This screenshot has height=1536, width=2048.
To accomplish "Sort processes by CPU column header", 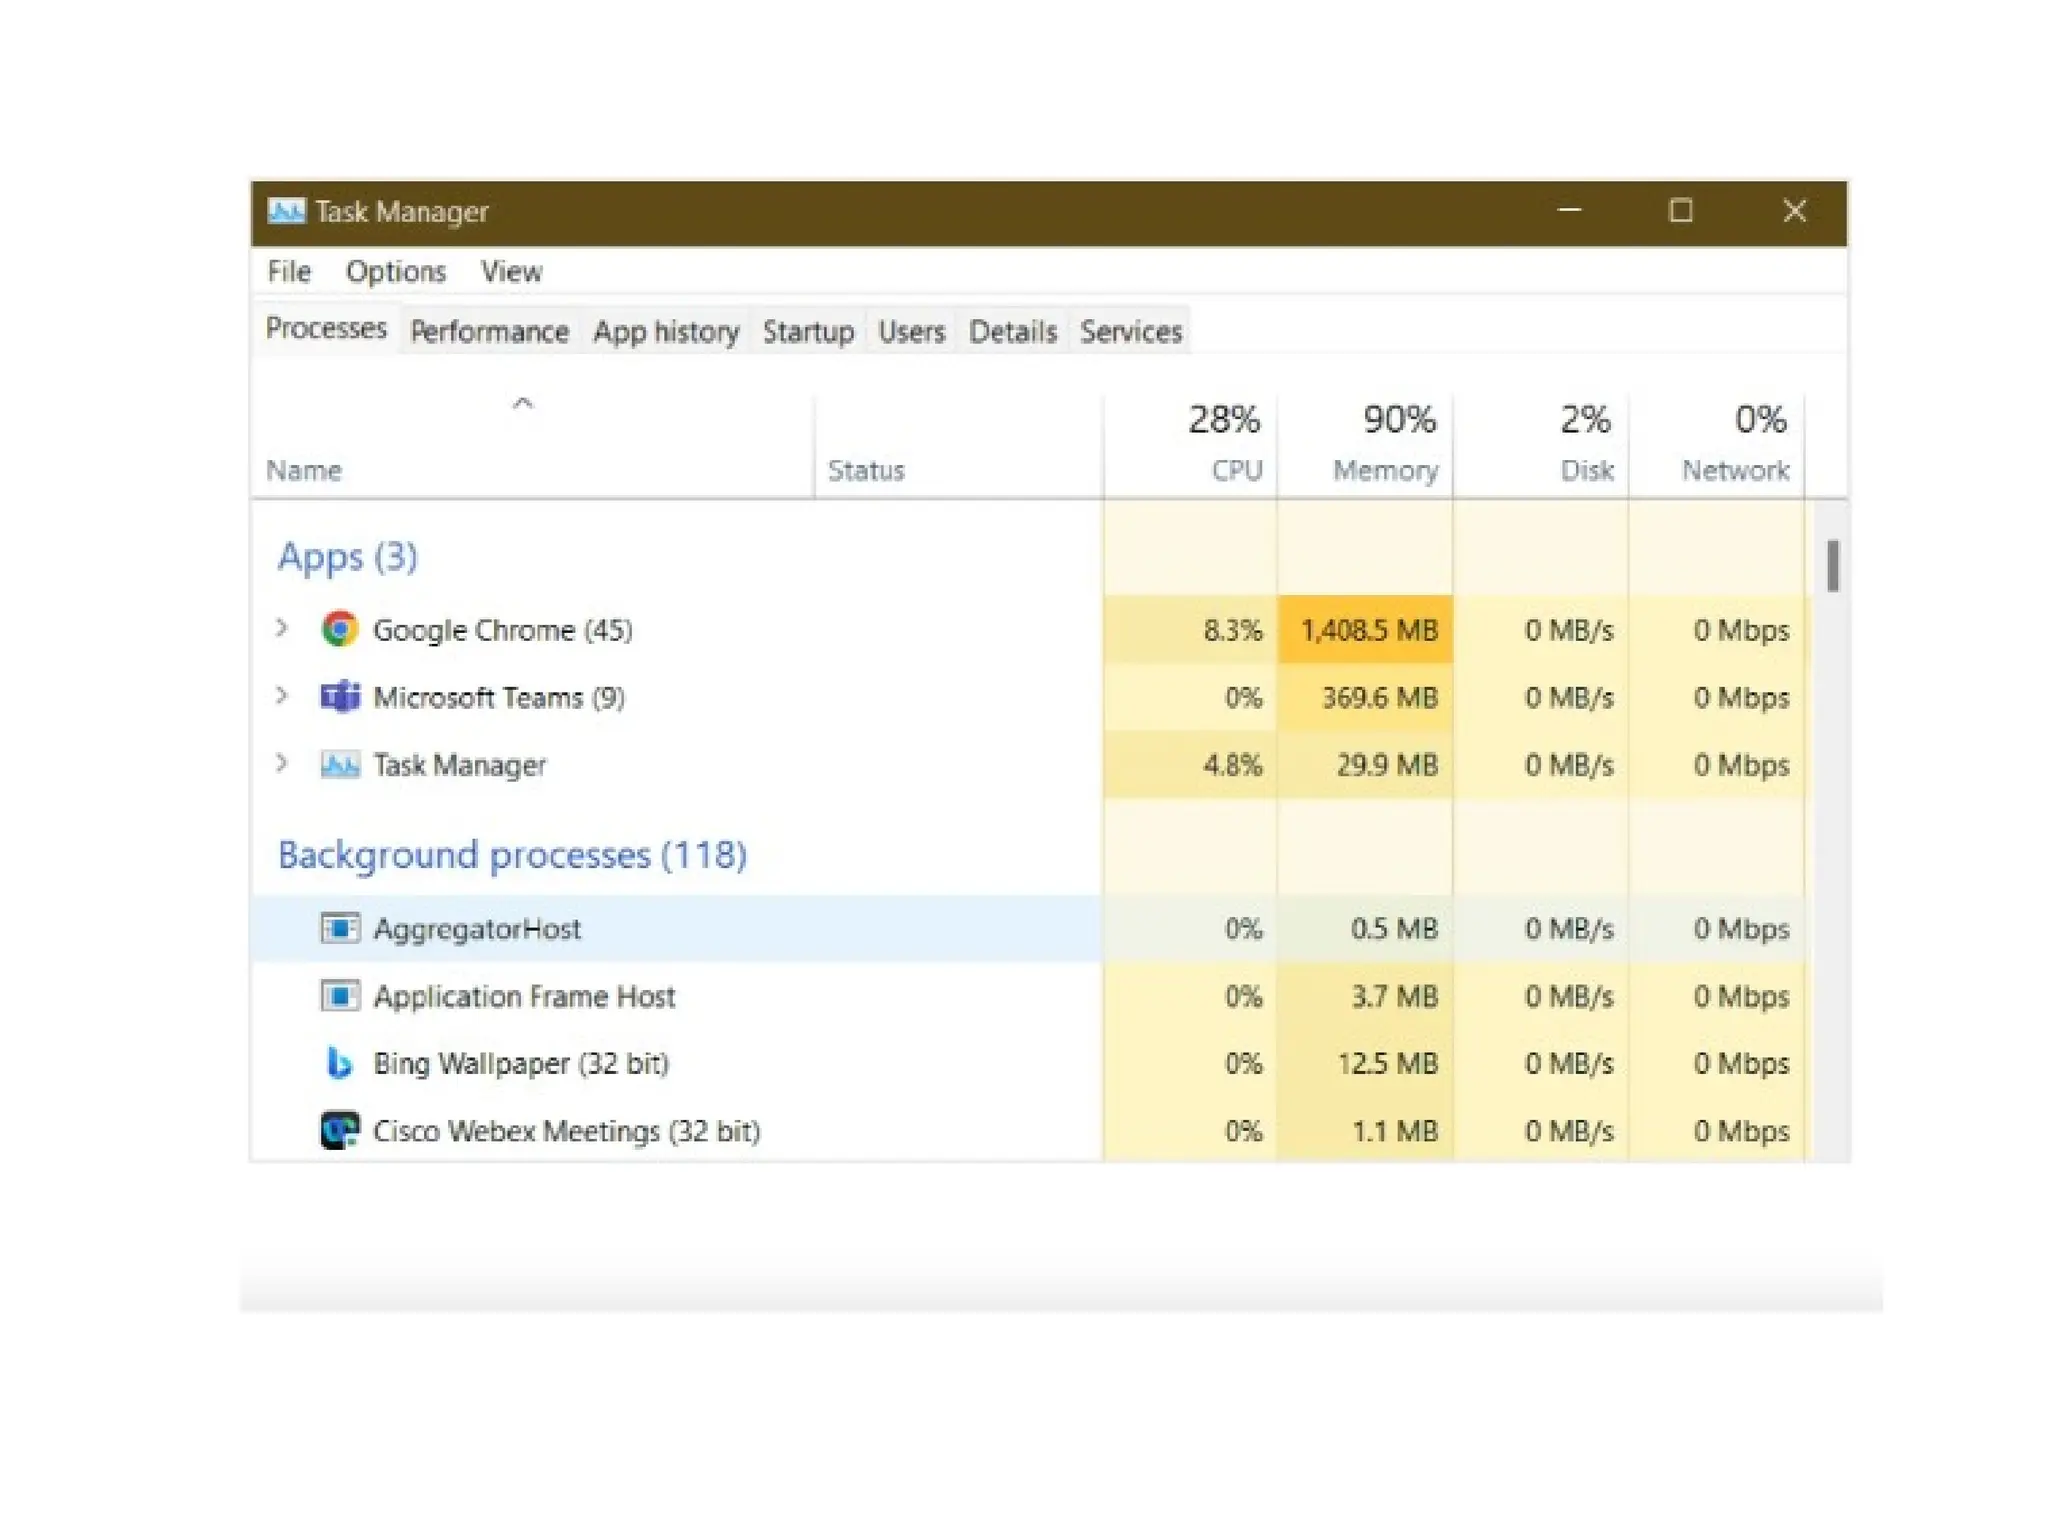I will point(1236,469).
